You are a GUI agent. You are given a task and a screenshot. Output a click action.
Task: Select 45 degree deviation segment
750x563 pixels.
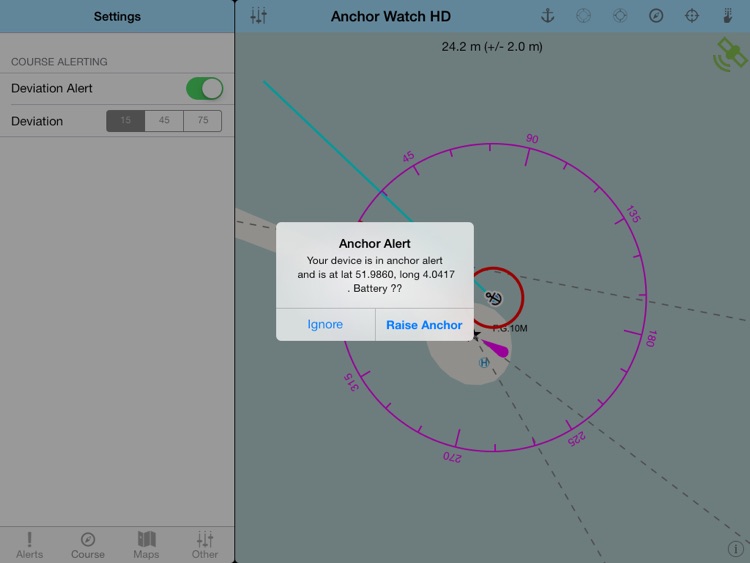pyautogui.click(x=164, y=121)
